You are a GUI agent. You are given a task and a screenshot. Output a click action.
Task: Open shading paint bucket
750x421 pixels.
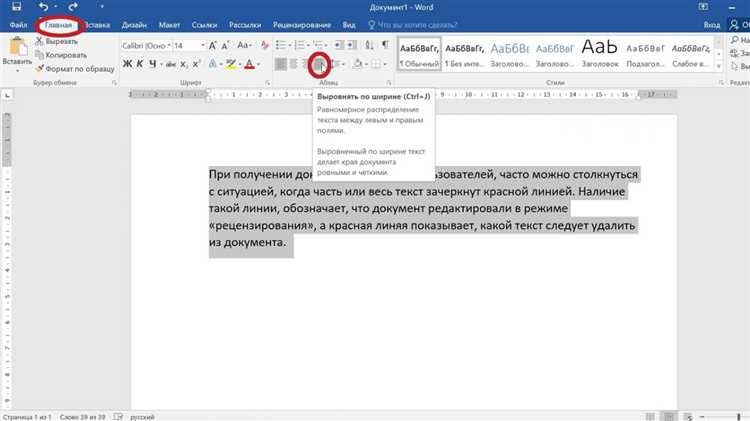357,64
